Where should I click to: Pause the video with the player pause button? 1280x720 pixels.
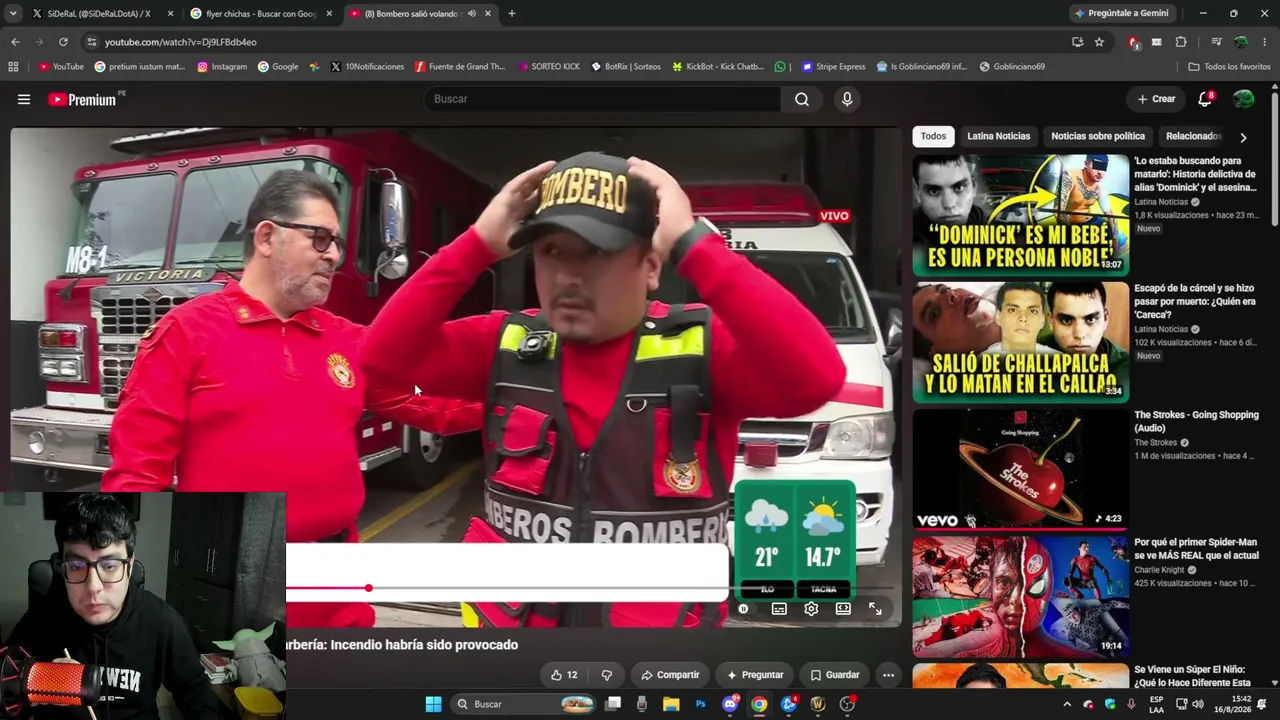pos(743,609)
